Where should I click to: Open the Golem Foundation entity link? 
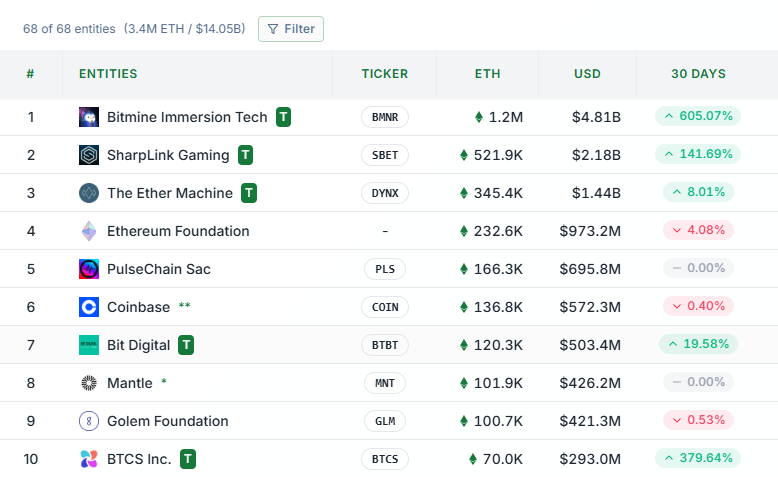point(168,421)
